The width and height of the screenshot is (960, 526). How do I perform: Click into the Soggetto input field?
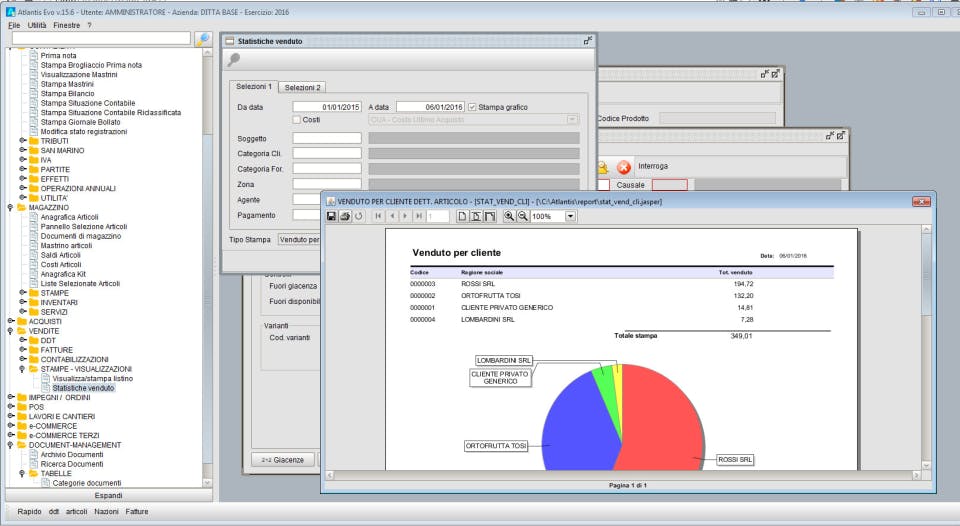327,138
